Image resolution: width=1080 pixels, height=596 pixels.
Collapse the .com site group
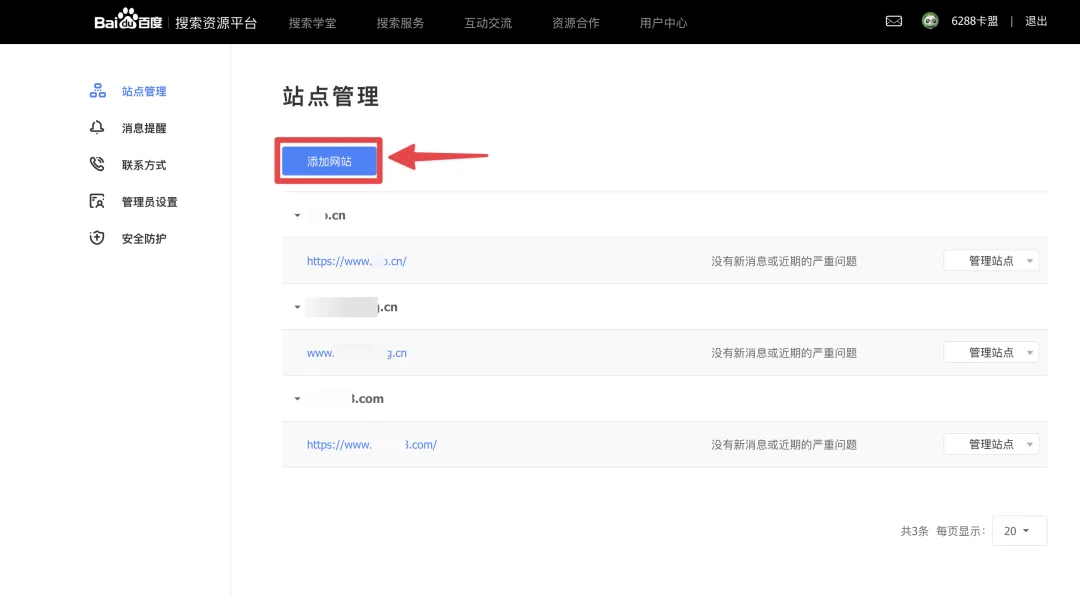click(297, 399)
